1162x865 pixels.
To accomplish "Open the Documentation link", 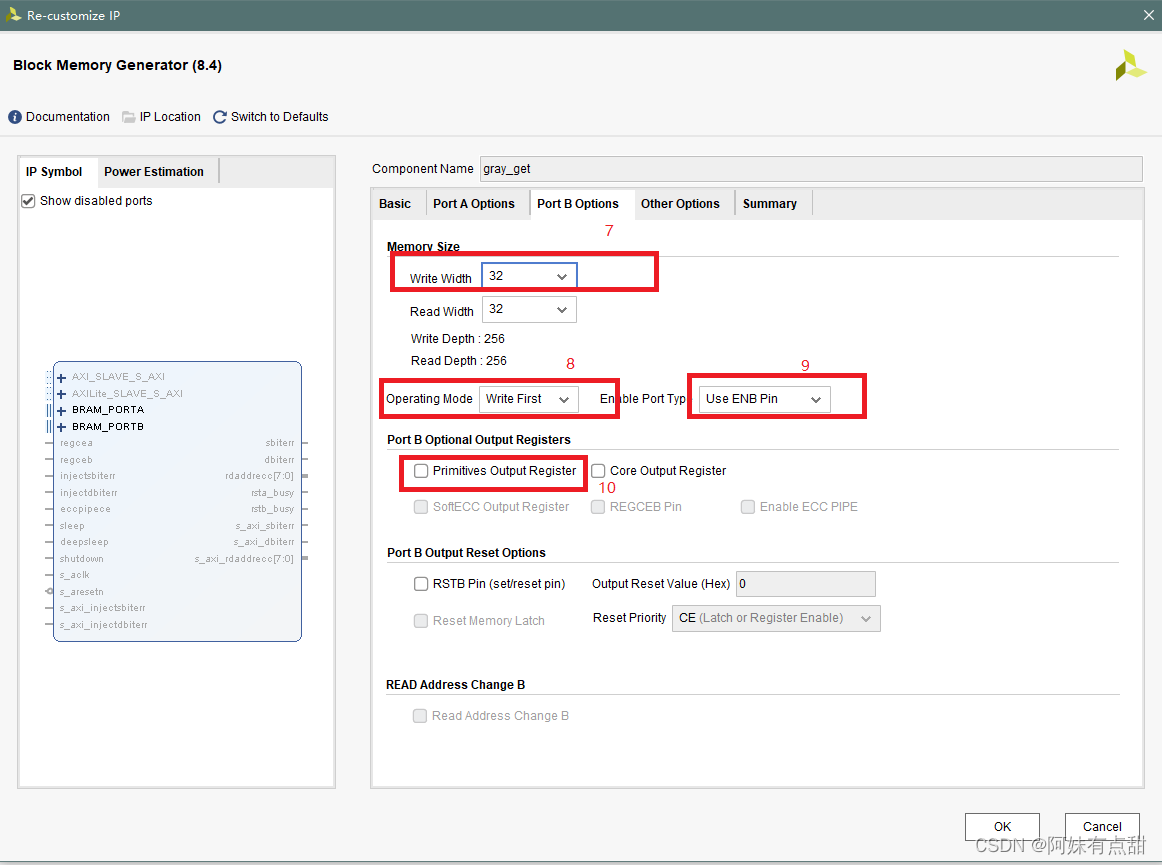I will coord(67,117).
